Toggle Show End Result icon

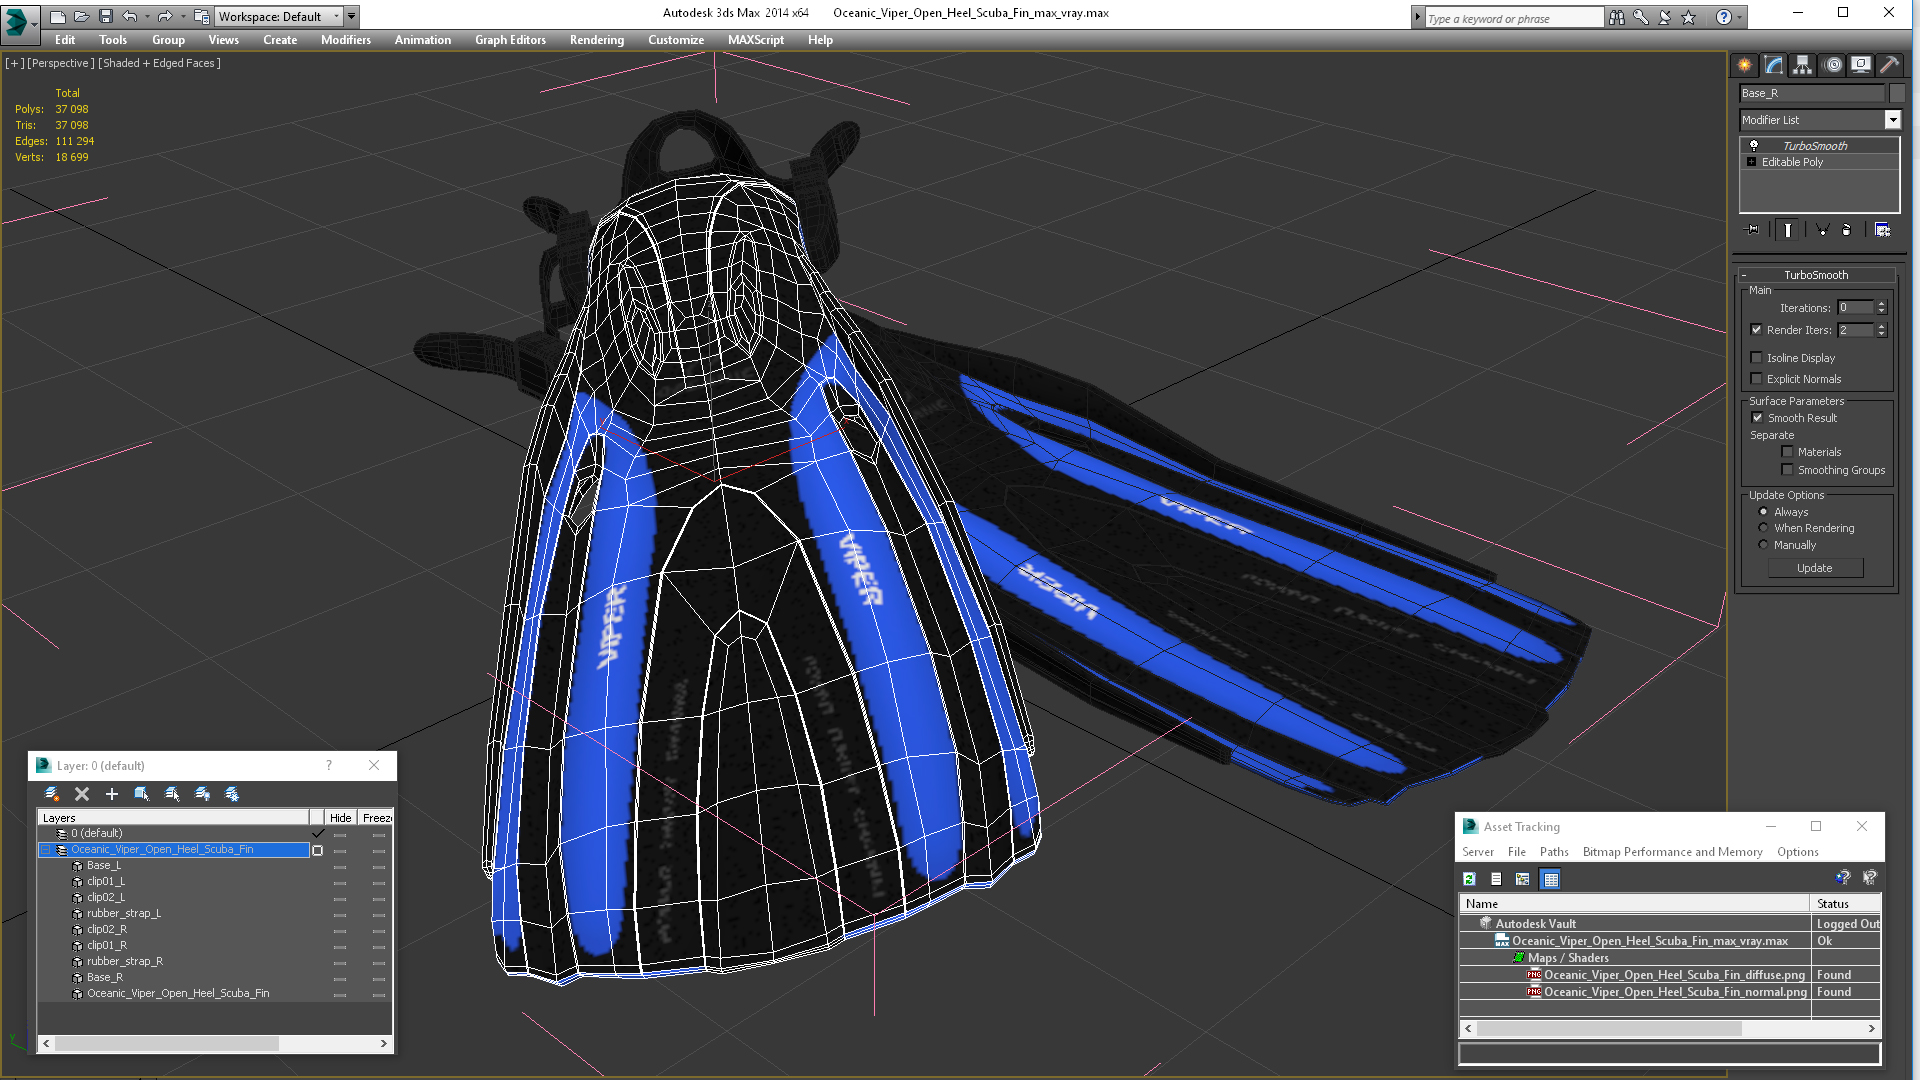point(1788,230)
